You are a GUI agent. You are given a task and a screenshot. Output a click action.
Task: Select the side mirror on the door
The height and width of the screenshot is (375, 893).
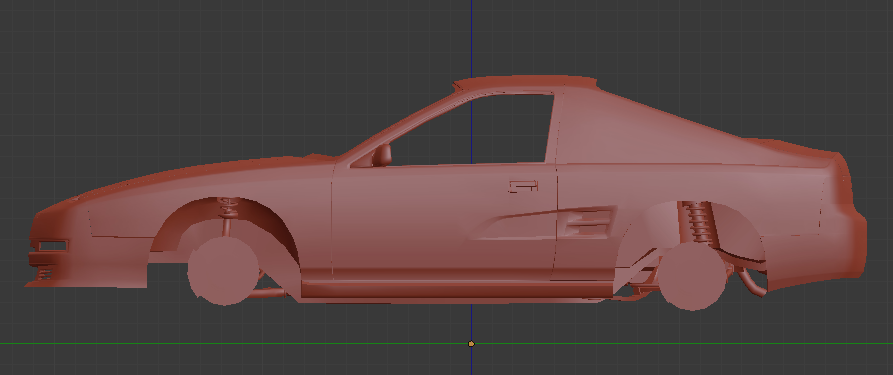coord(382,155)
